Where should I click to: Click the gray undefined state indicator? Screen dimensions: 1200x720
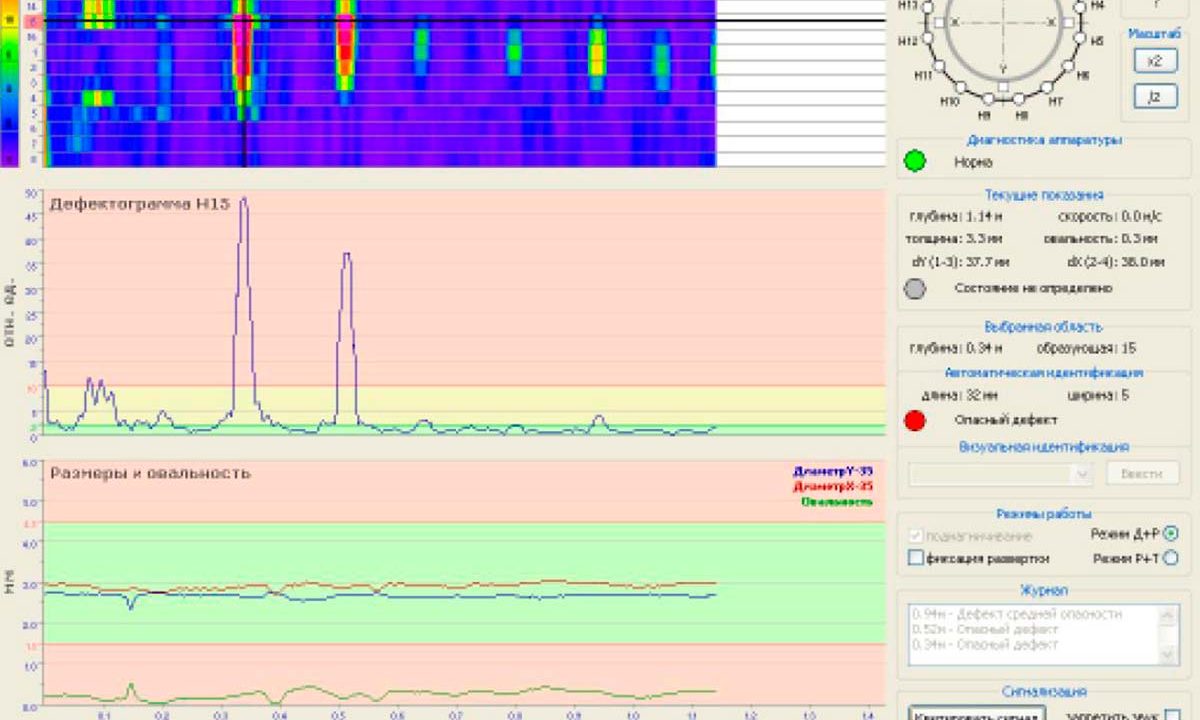click(x=914, y=288)
